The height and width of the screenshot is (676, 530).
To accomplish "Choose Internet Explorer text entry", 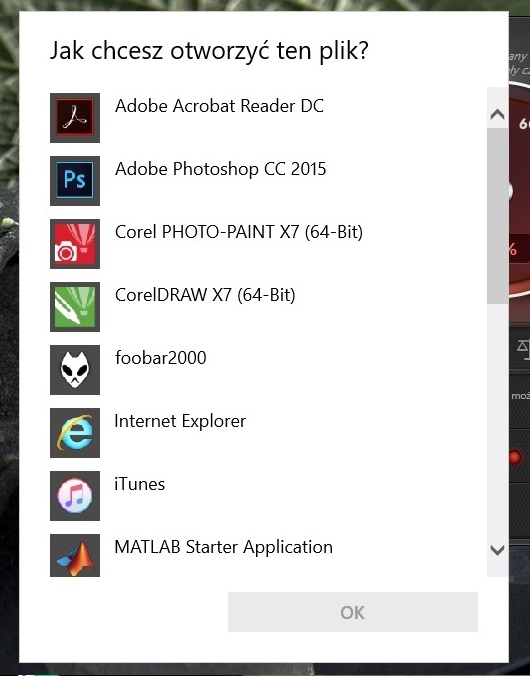I will pyautogui.click(x=180, y=421).
